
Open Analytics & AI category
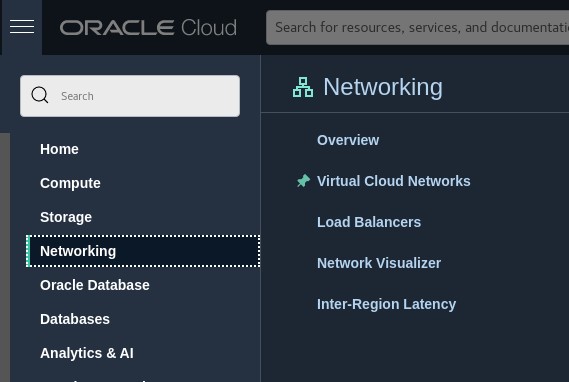[87, 353]
